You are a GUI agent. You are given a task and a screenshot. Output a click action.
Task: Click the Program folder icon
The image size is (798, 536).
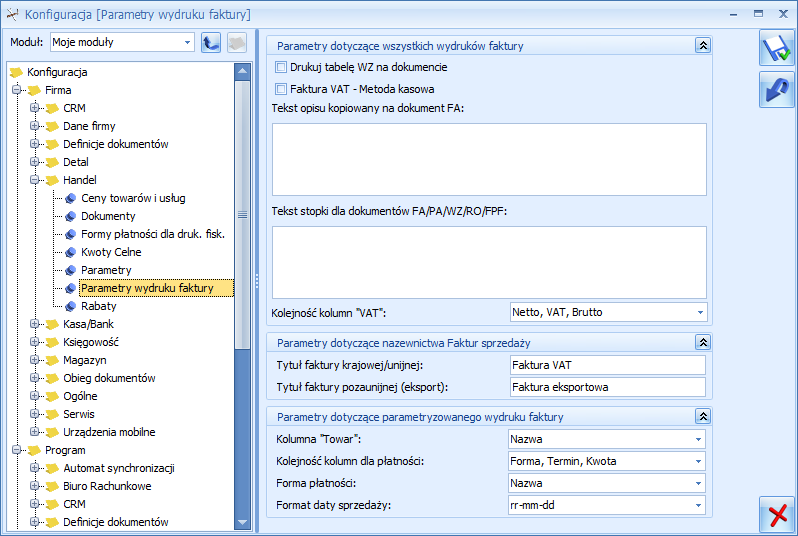[x=34, y=450]
